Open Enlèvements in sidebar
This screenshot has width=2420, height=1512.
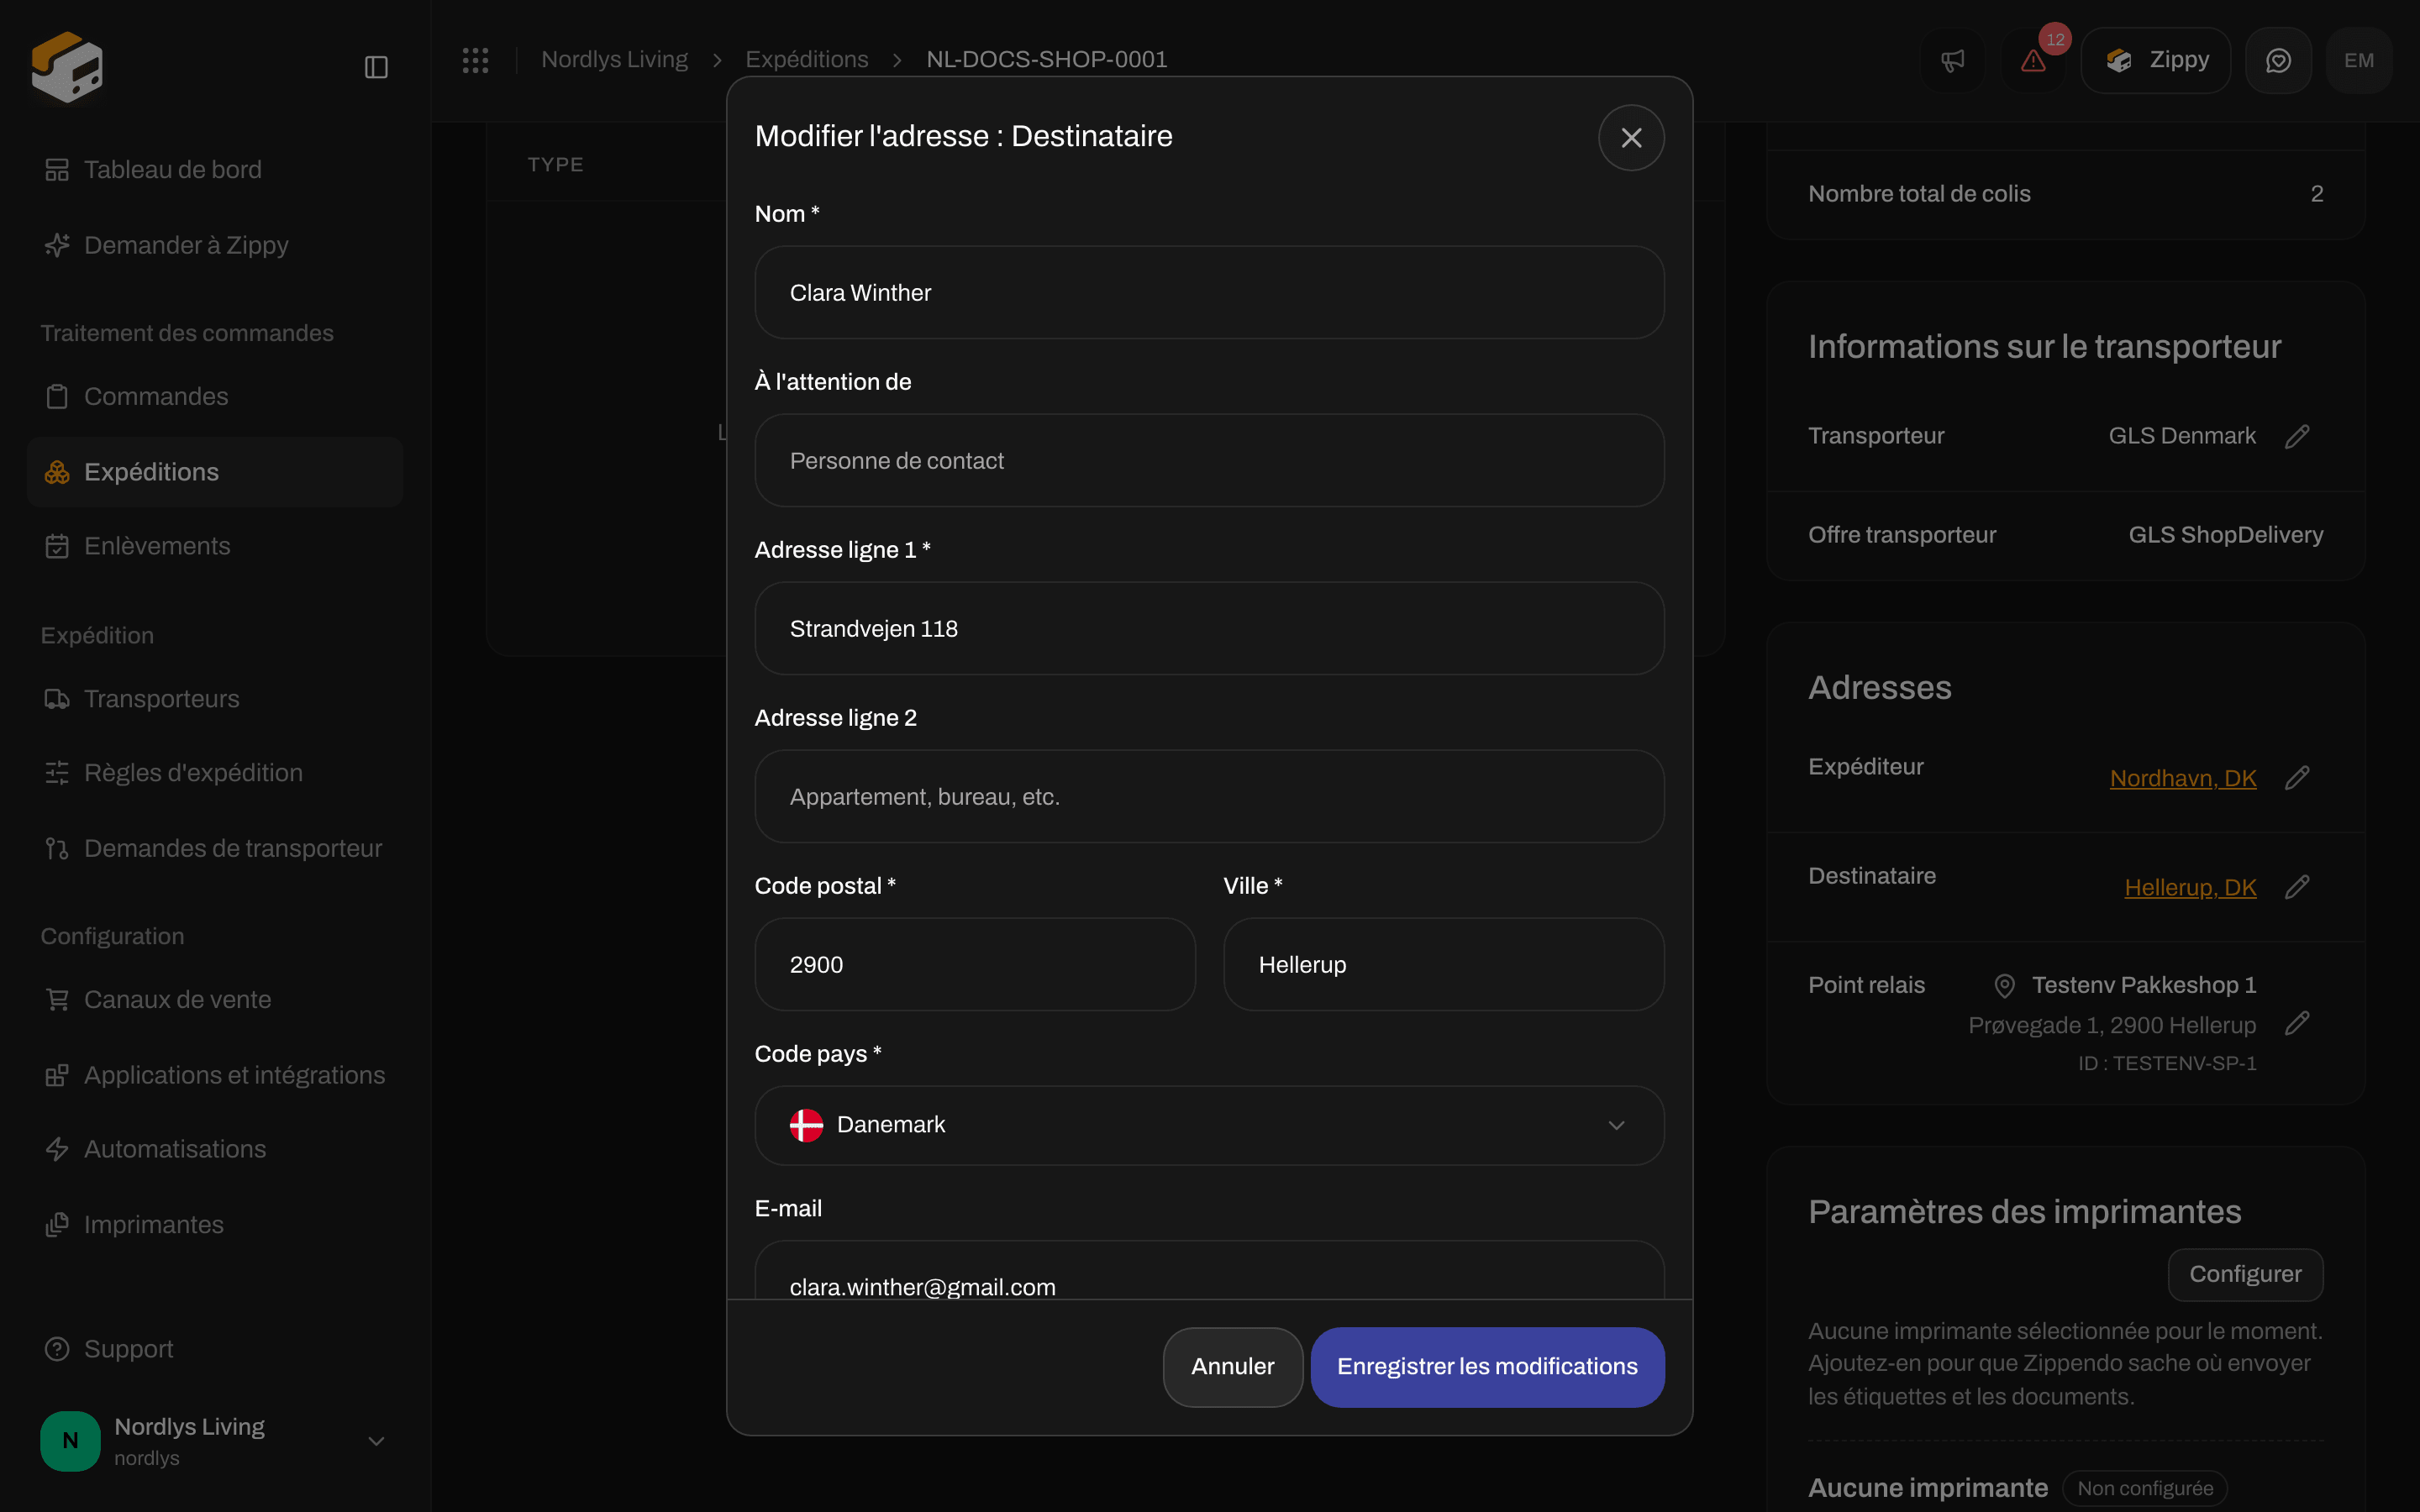(214, 546)
